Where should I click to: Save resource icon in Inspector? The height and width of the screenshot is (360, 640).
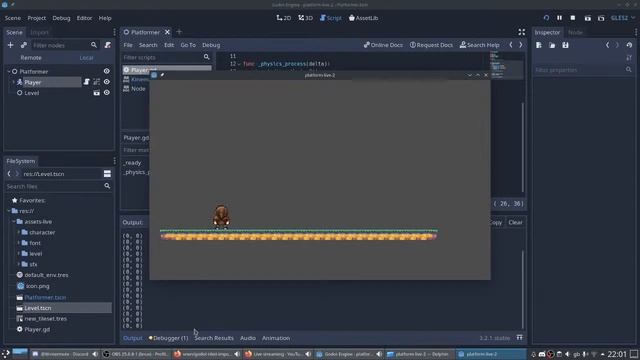tap(565, 45)
